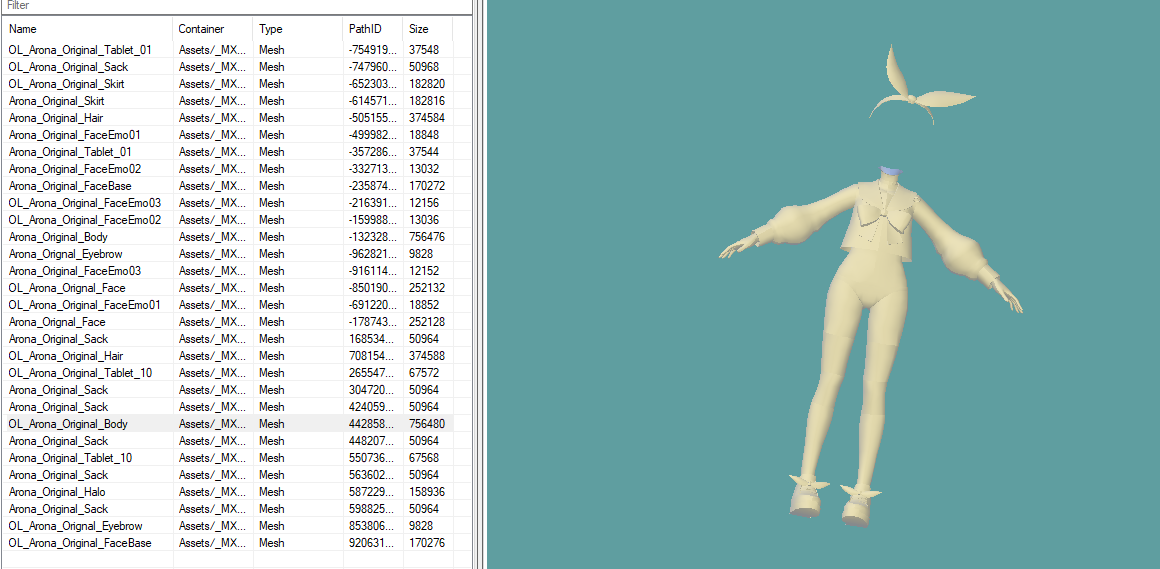The image size is (1160, 569).
Task: Select the Sack row with PathID 563602
Action: pos(228,475)
